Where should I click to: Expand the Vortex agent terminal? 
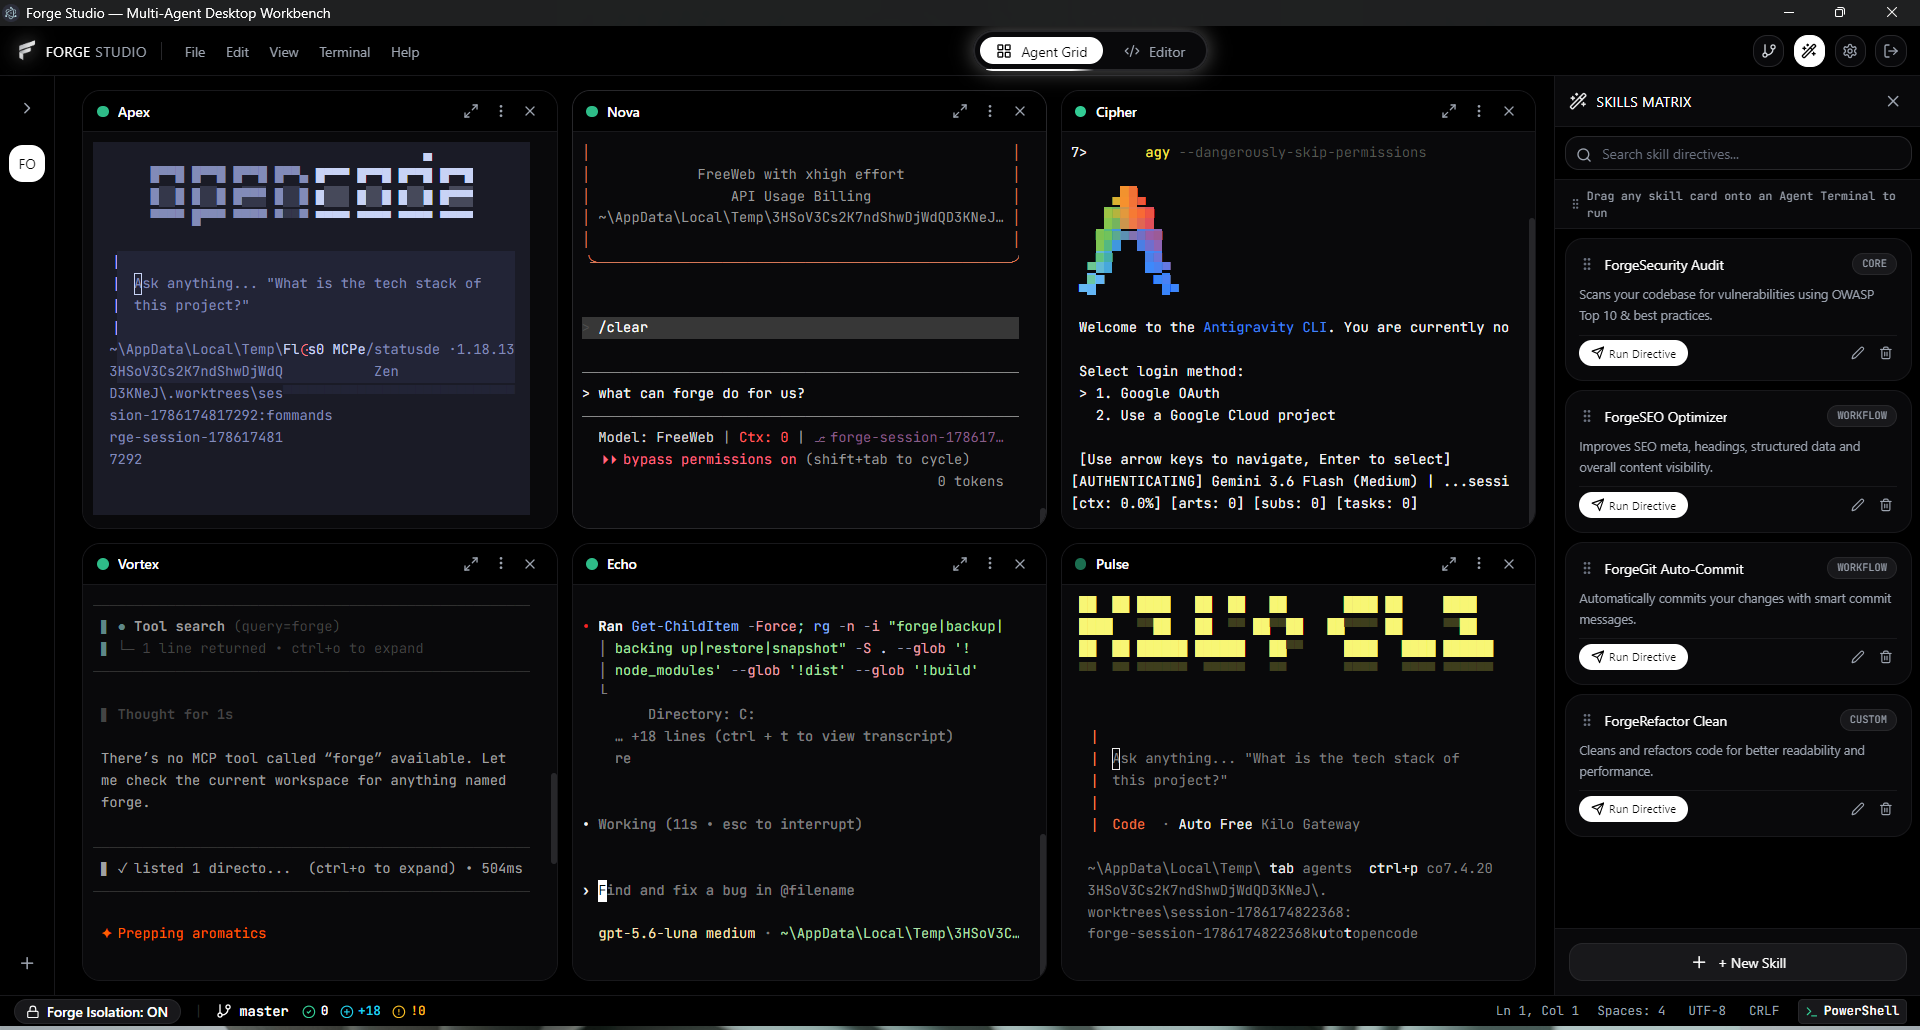[x=471, y=564]
